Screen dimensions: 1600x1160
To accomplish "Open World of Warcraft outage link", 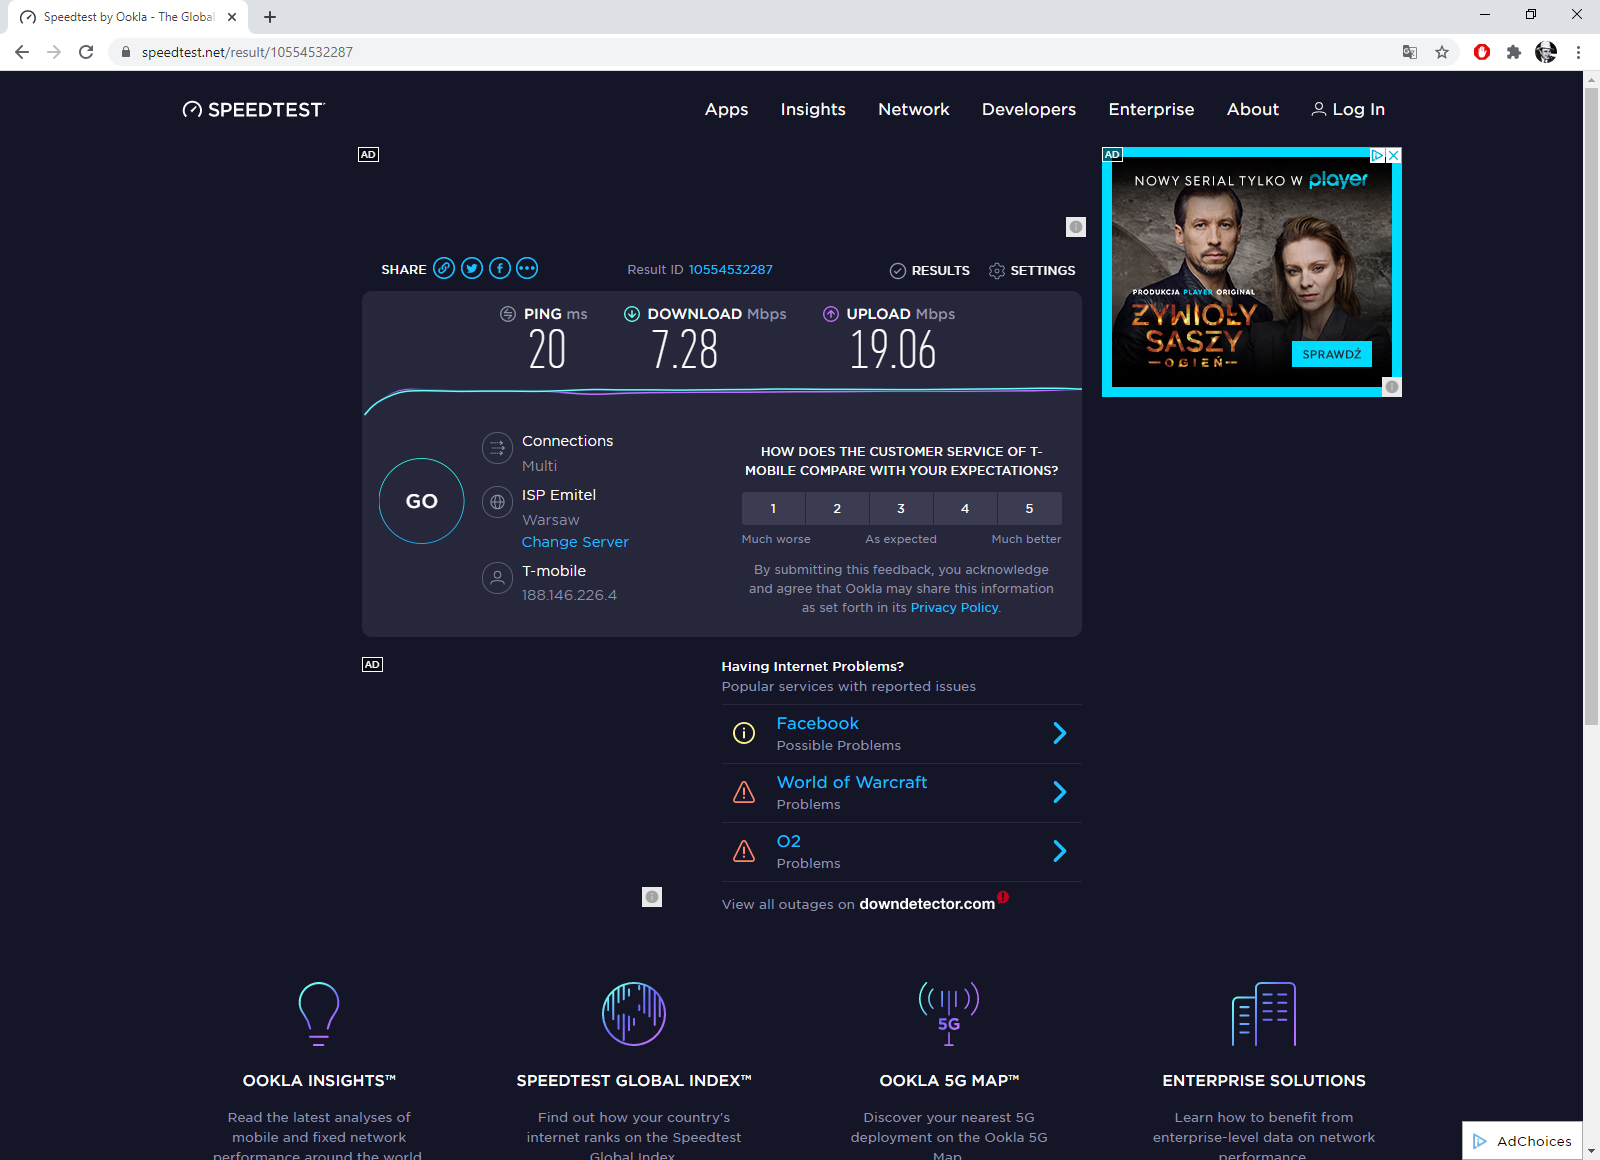I will pos(852,783).
